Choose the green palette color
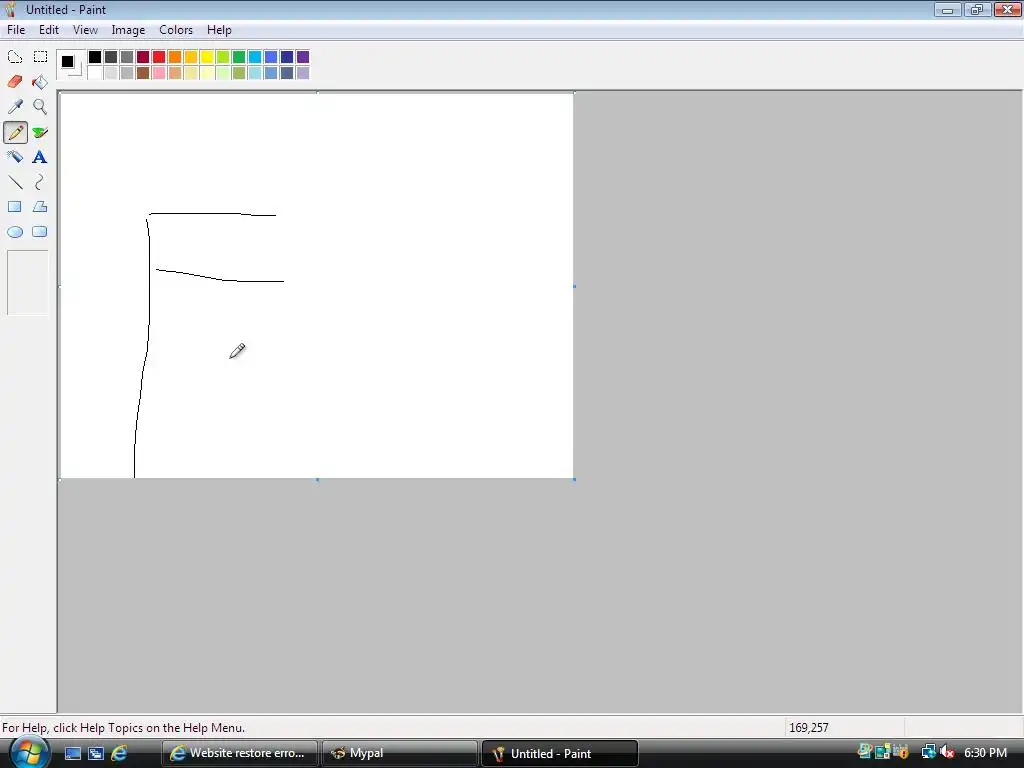The width and height of the screenshot is (1024, 768). pyautogui.click(x=239, y=57)
